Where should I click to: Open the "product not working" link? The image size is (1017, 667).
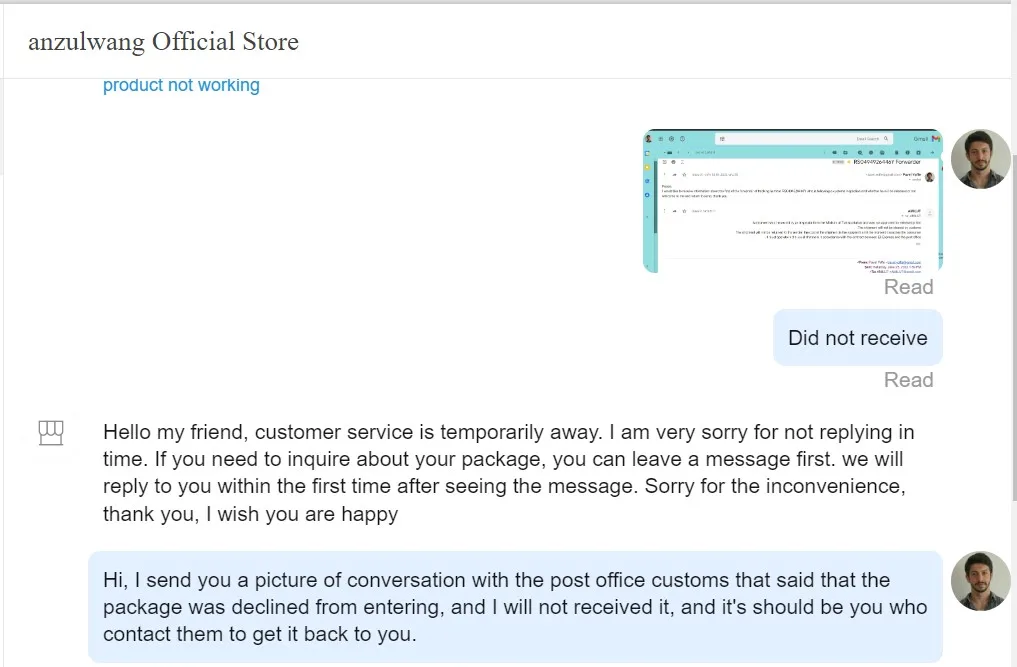(181, 85)
